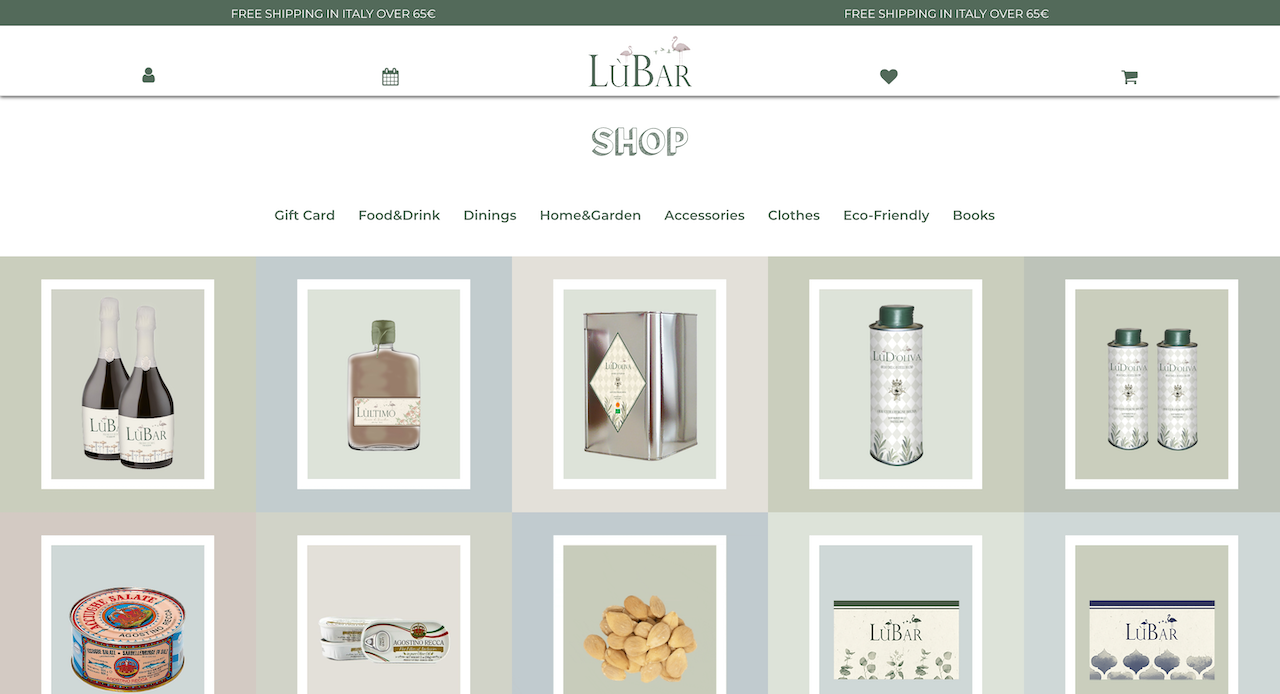Go home via LùBar flamingo logo
Image resolution: width=1280 pixels, height=694 pixels.
640,62
